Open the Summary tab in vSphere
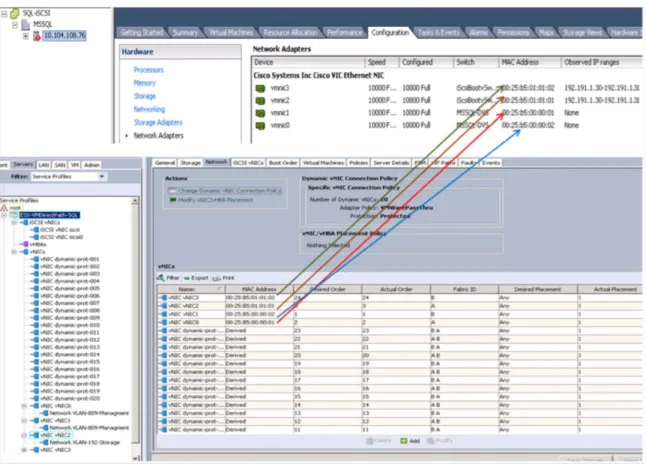Viewport: 646px width, 473px height. coord(185,33)
